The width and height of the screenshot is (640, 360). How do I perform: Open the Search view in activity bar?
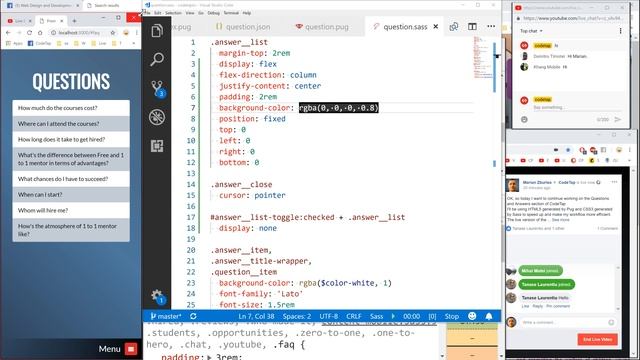click(x=157, y=60)
